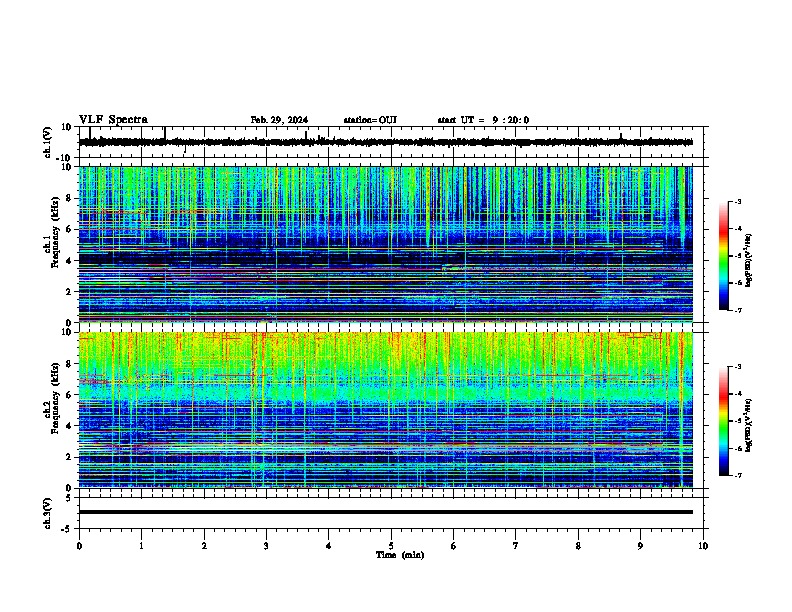This screenshot has height=612, width=792.
Task: Click the "-3" label on ch.1 color bar
Action: point(738,202)
